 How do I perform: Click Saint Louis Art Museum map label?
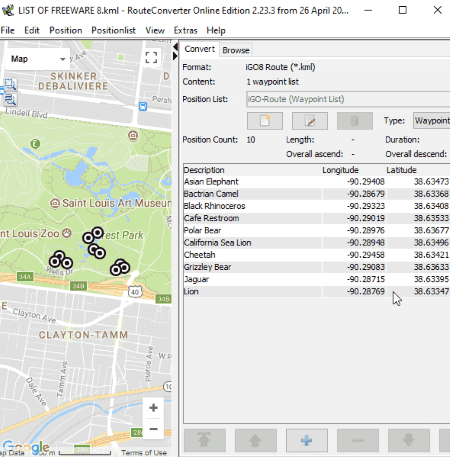tap(116, 203)
